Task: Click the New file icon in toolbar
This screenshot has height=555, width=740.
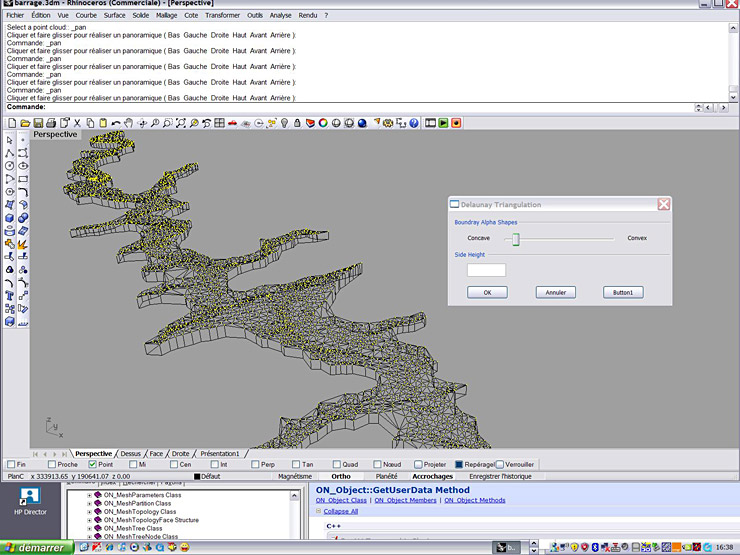Action: pyautogui.click(x=13, y=123)
